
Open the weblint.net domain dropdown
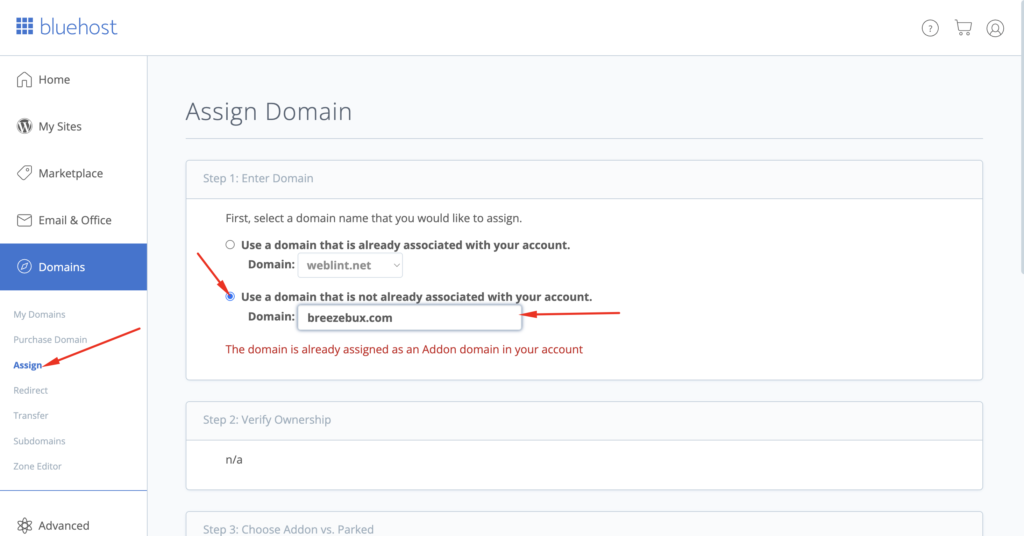pyautogui.click(x=350, y=265)
